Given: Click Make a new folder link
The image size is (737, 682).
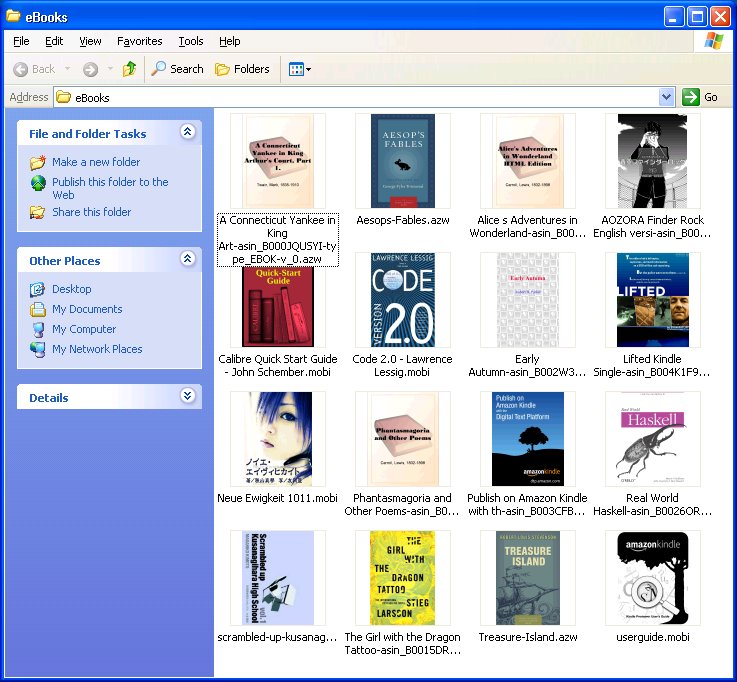Looking at the screenshot, I should tap(96, 162).
